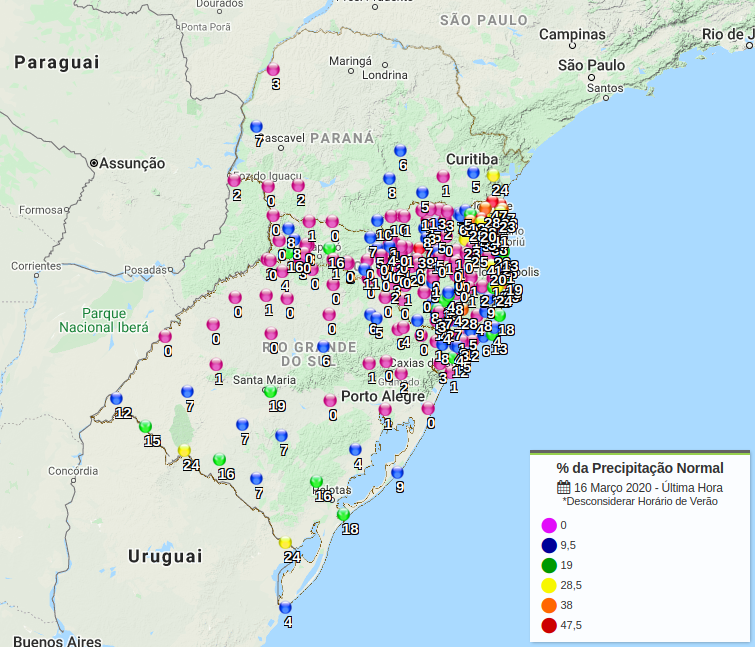Screen dimensions: 755x647
Task: Click the pink marker labeled 3 near Maringá
Action: pyautogui.click(x=273, y=70)
